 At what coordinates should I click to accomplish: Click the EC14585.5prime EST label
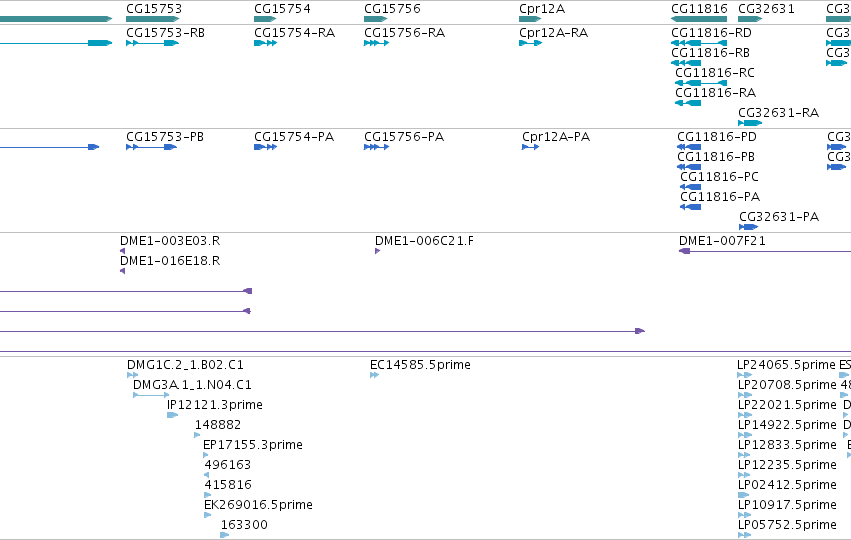point(420,365)
